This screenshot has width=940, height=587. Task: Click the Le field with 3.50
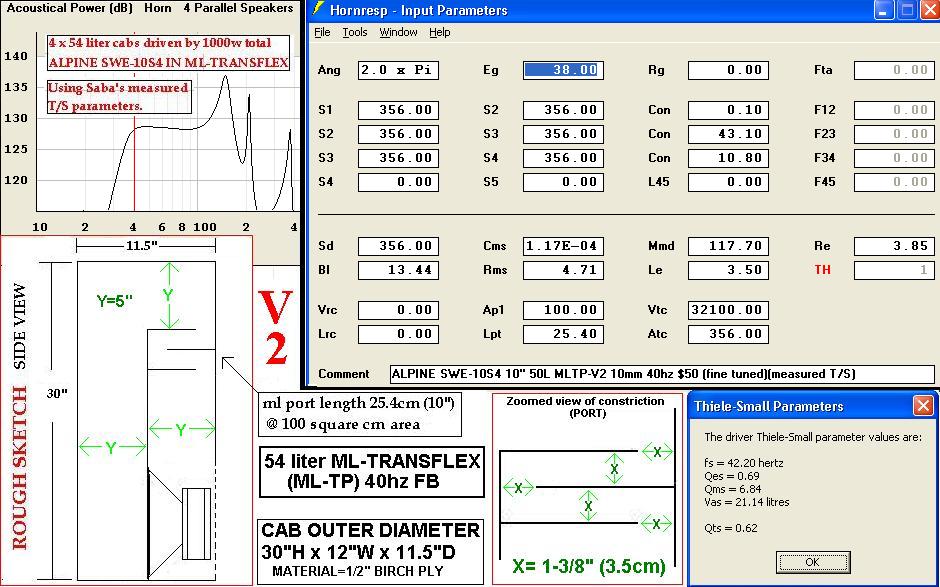tap(728, 270)
